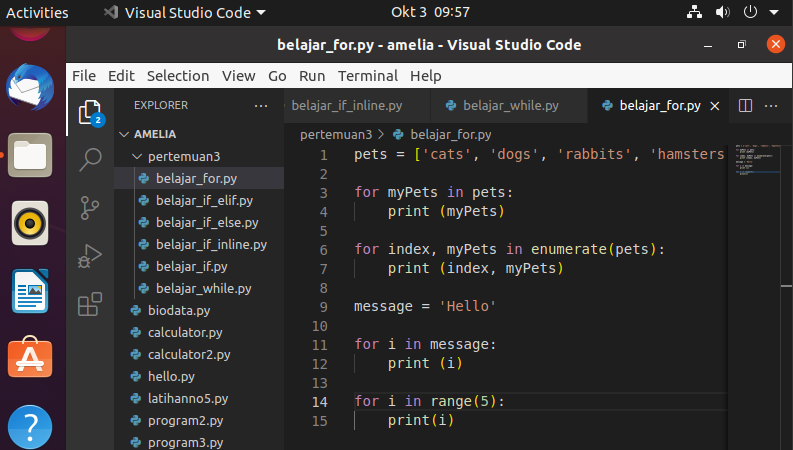The height and width of the screenshot is (450, 793).
Task: Click the Split Editor Right icon
Action: point(745,105)
